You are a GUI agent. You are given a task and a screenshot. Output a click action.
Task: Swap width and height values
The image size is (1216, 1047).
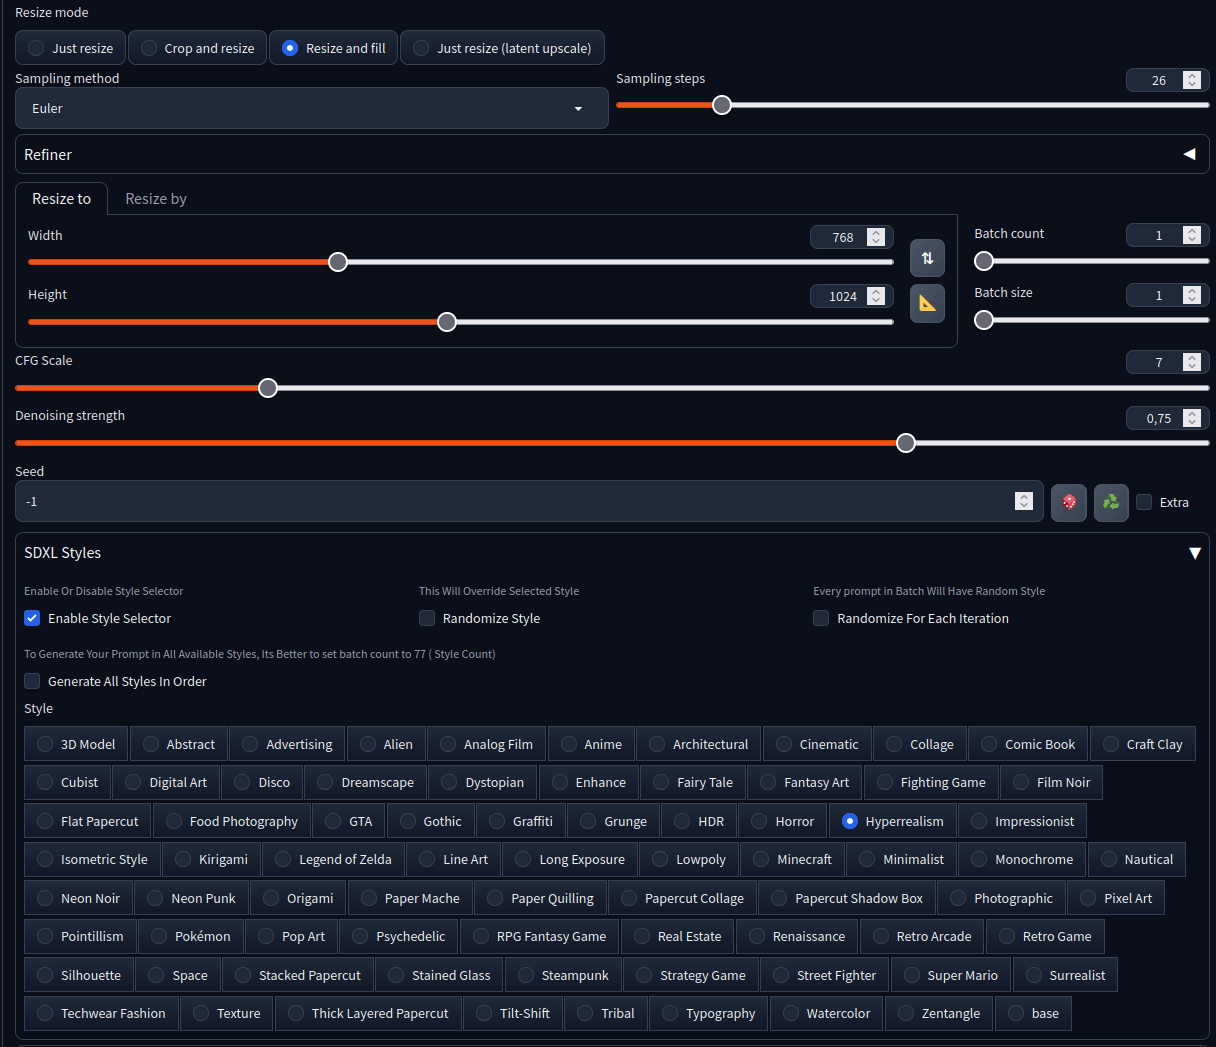pos(927,258)
